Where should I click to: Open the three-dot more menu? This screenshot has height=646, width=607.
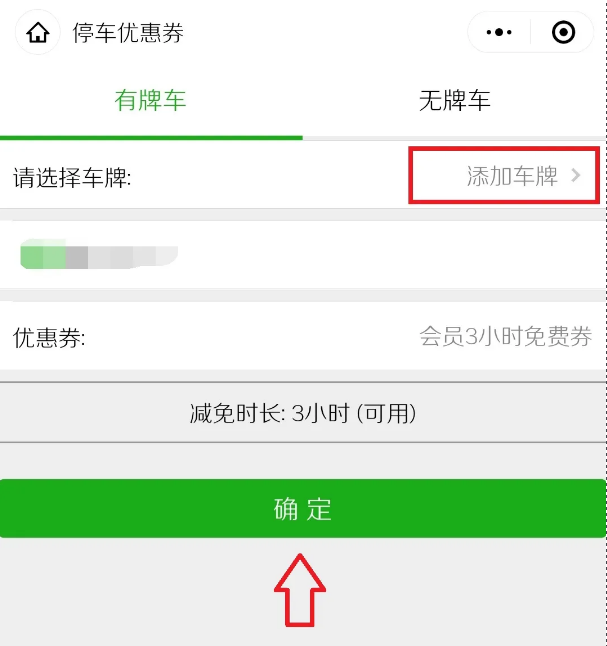pyautogui.click(x=499, y=32)
